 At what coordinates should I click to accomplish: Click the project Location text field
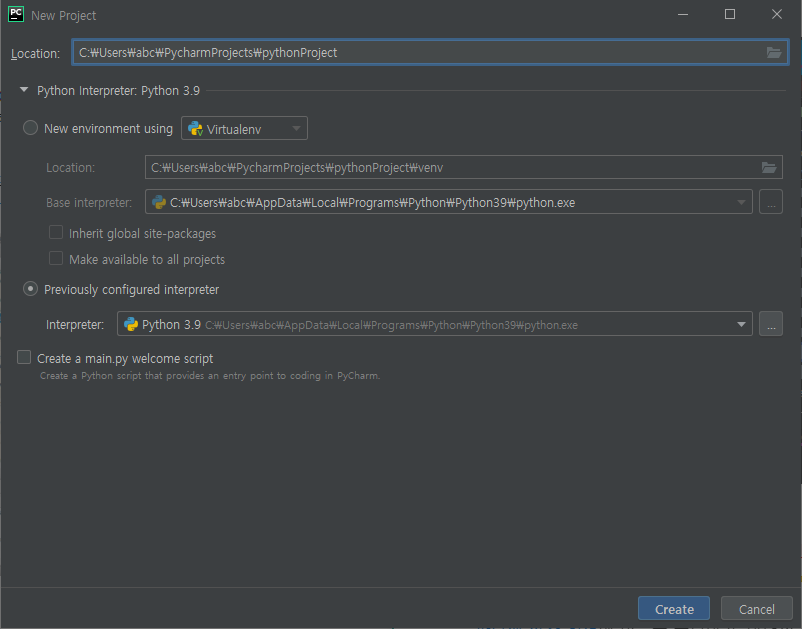(430, 53)
